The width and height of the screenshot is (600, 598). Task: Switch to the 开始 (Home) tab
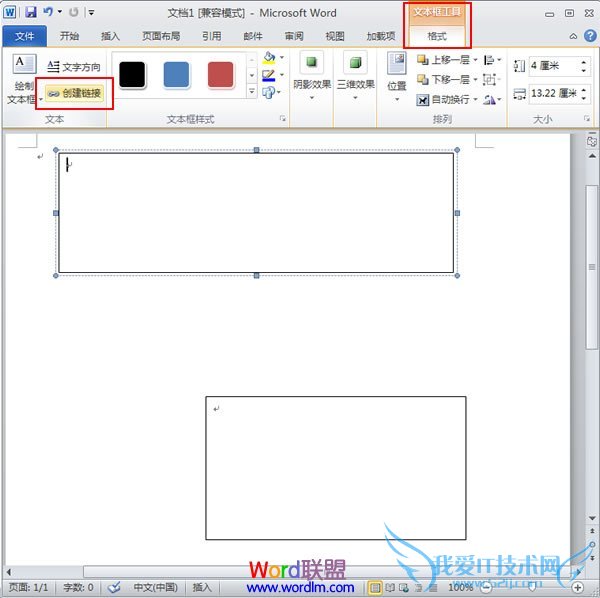(69, 36)
